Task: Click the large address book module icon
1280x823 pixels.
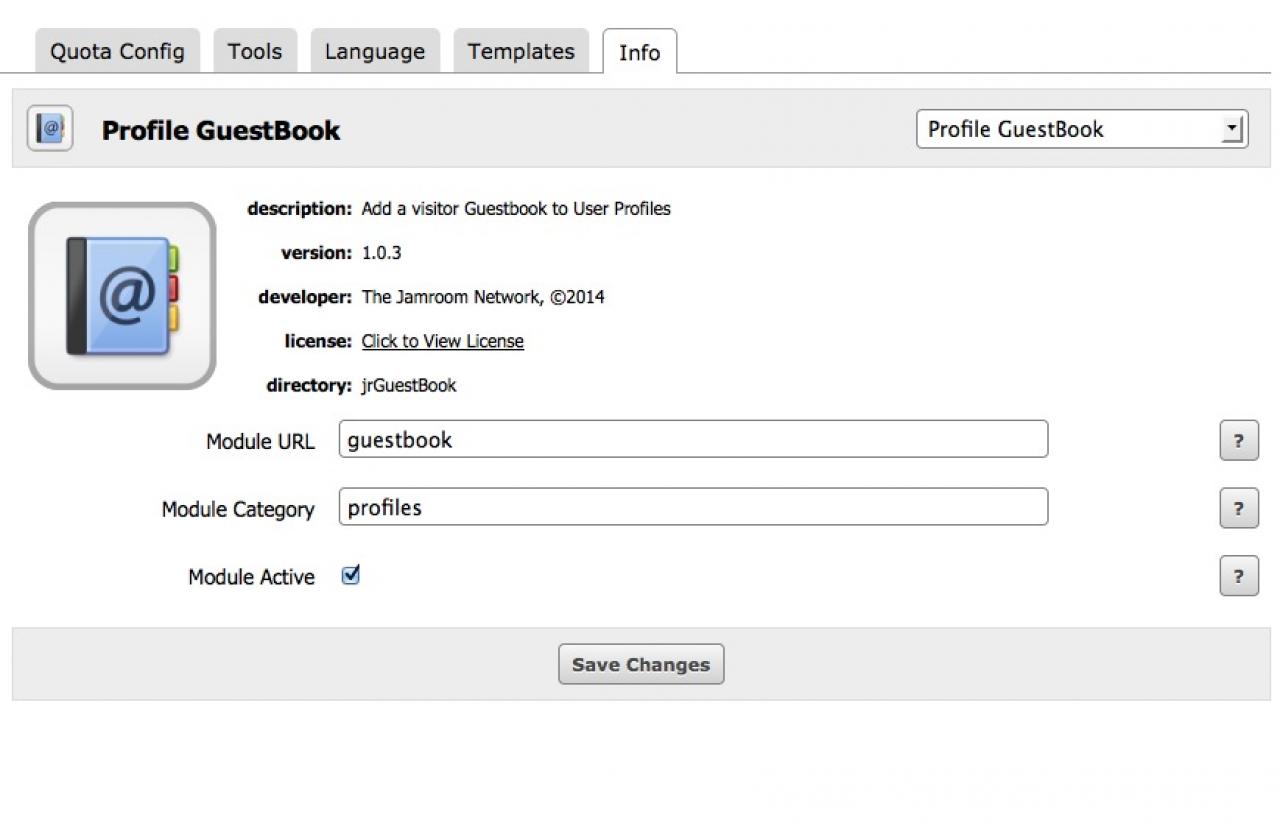Action: (122, 296)
